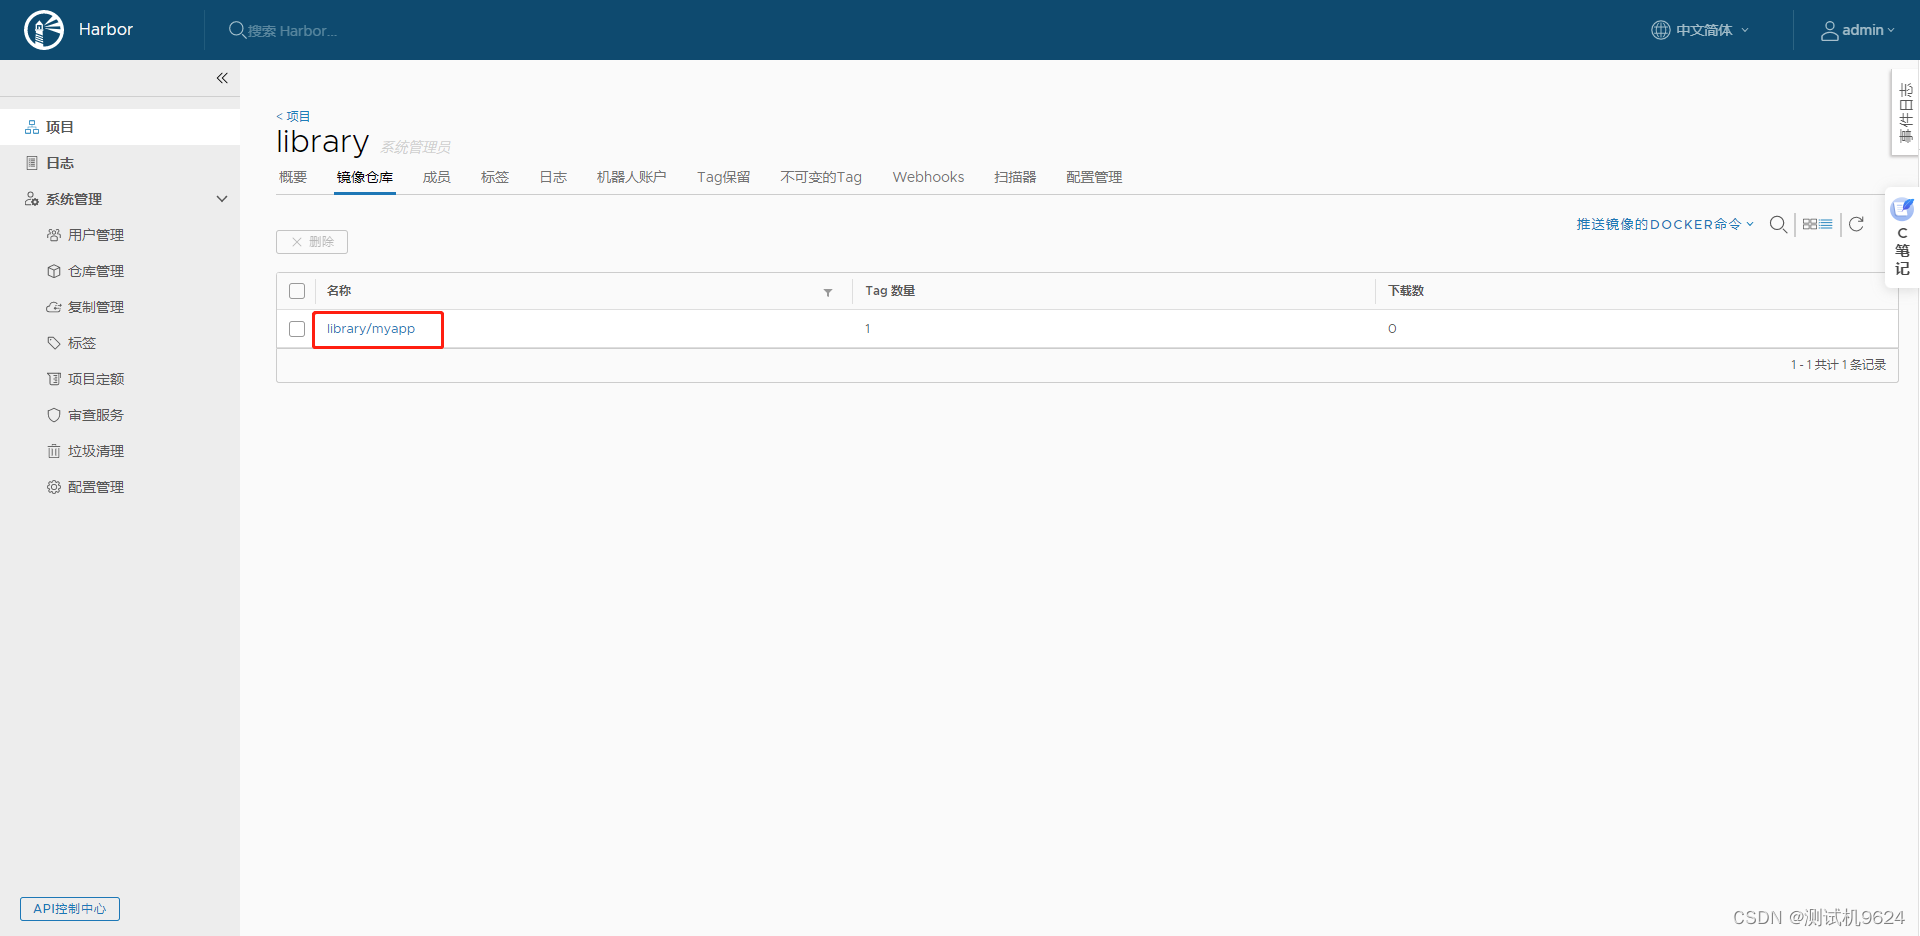
Task: Select all repositories header checkbox
Action: (297, 291)
